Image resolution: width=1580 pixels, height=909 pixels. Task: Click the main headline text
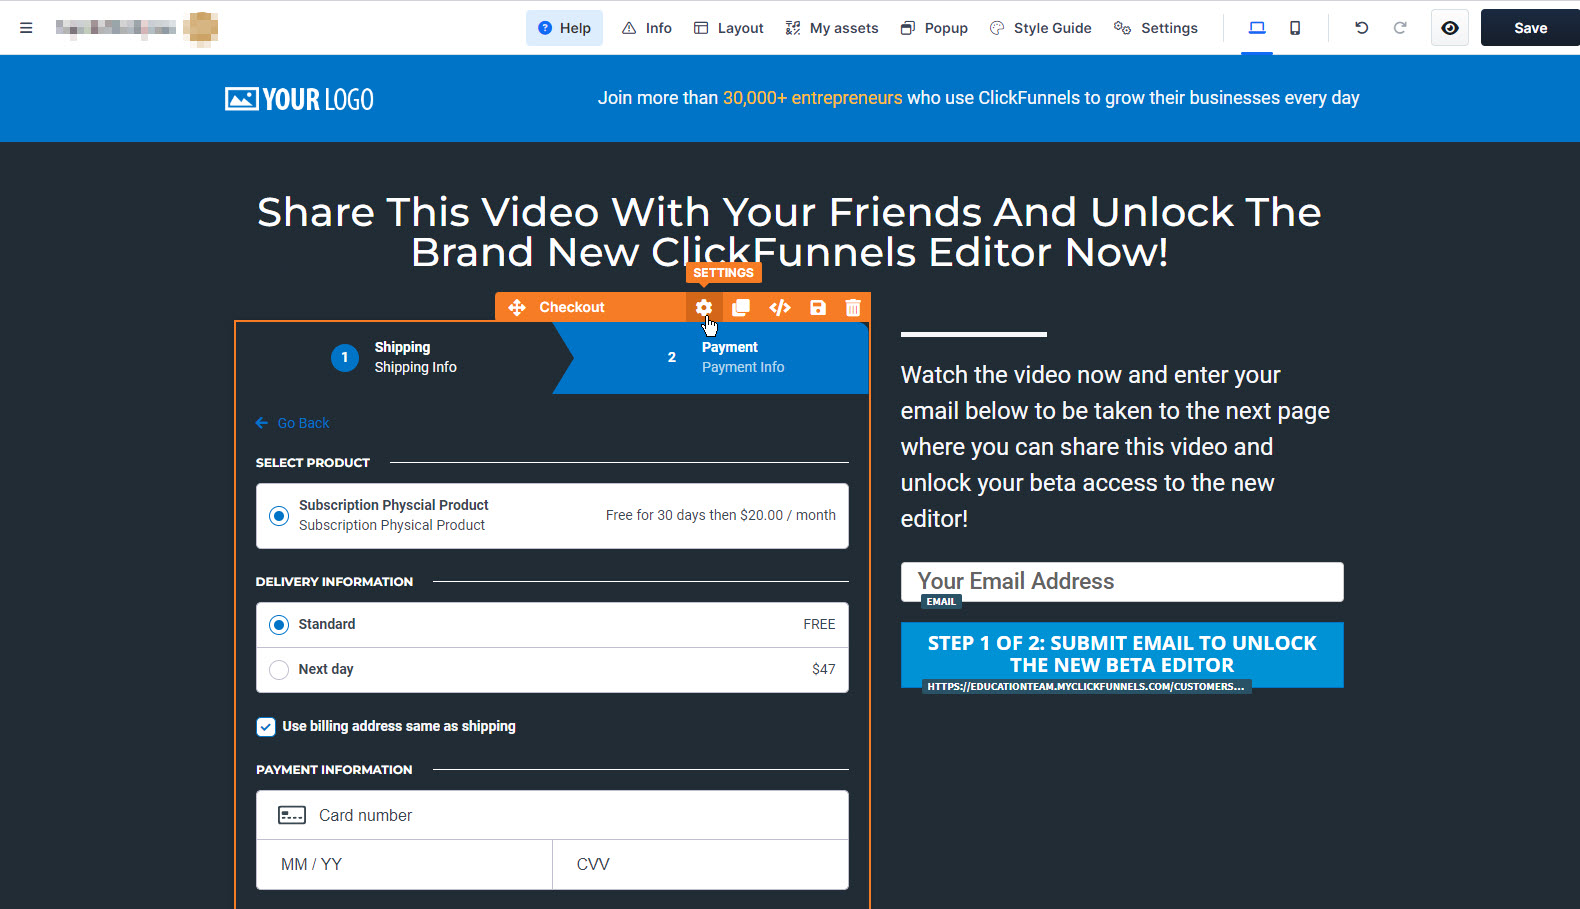click(789, 232)
